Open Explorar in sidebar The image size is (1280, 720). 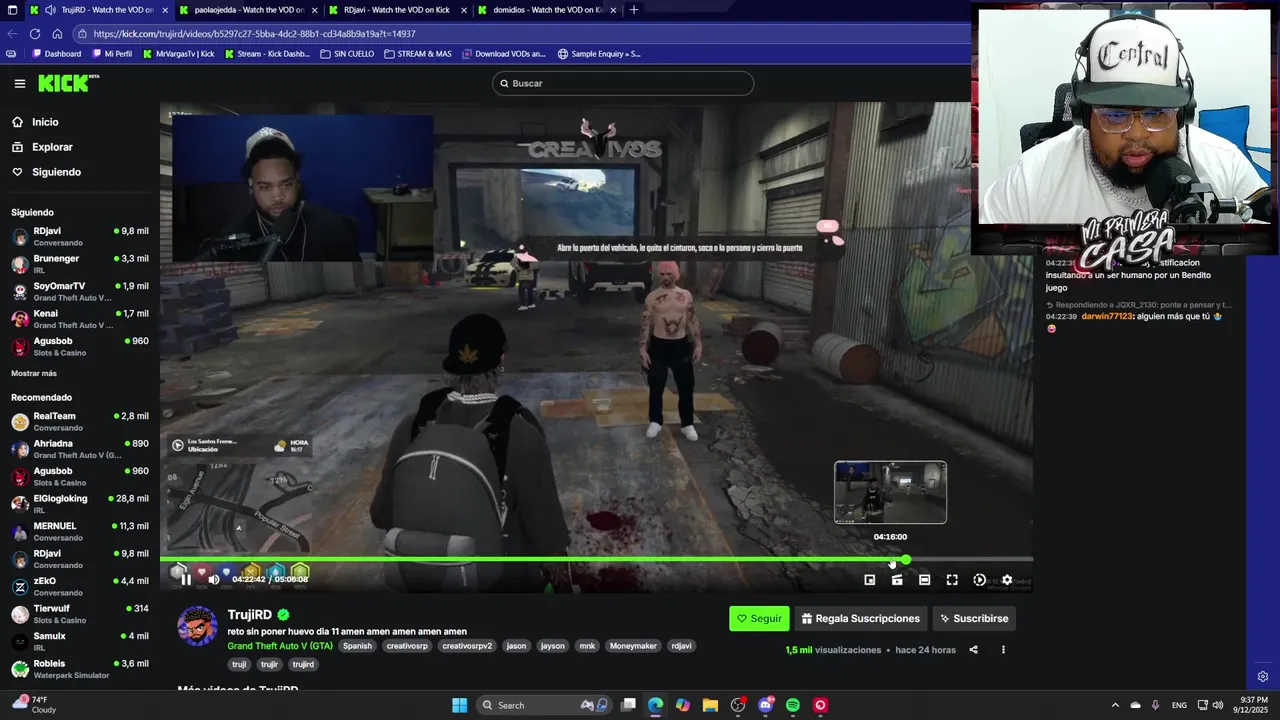[52, 147]
